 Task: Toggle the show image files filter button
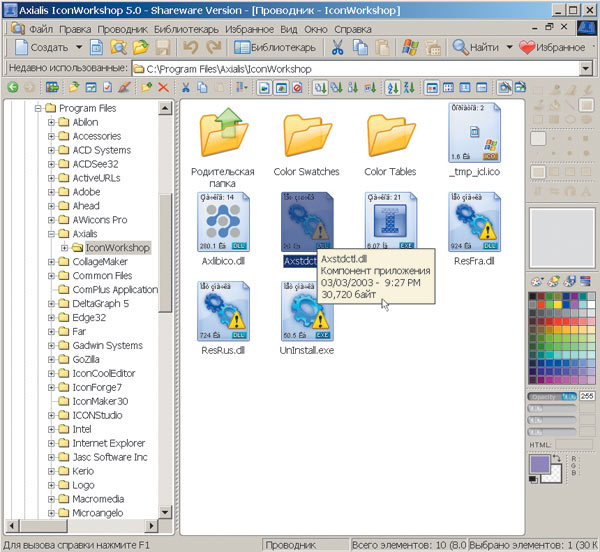pyautogui.click(x=264, y=88)
